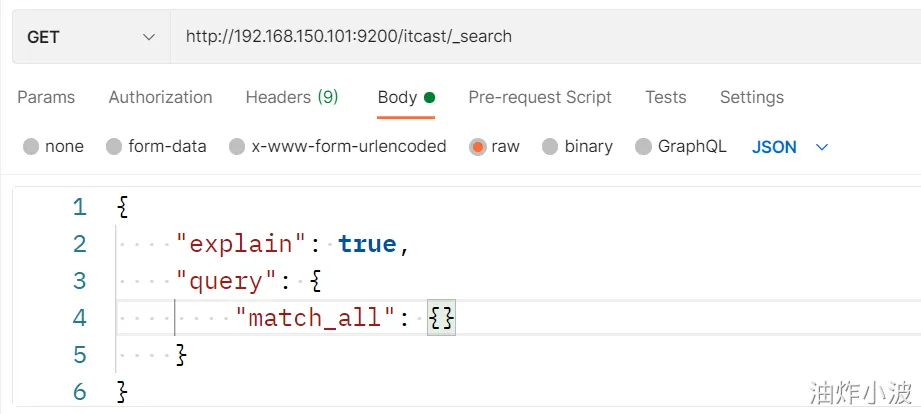Choose the form-data radio option
Viewport: 921px width, 414px height.
114,147
